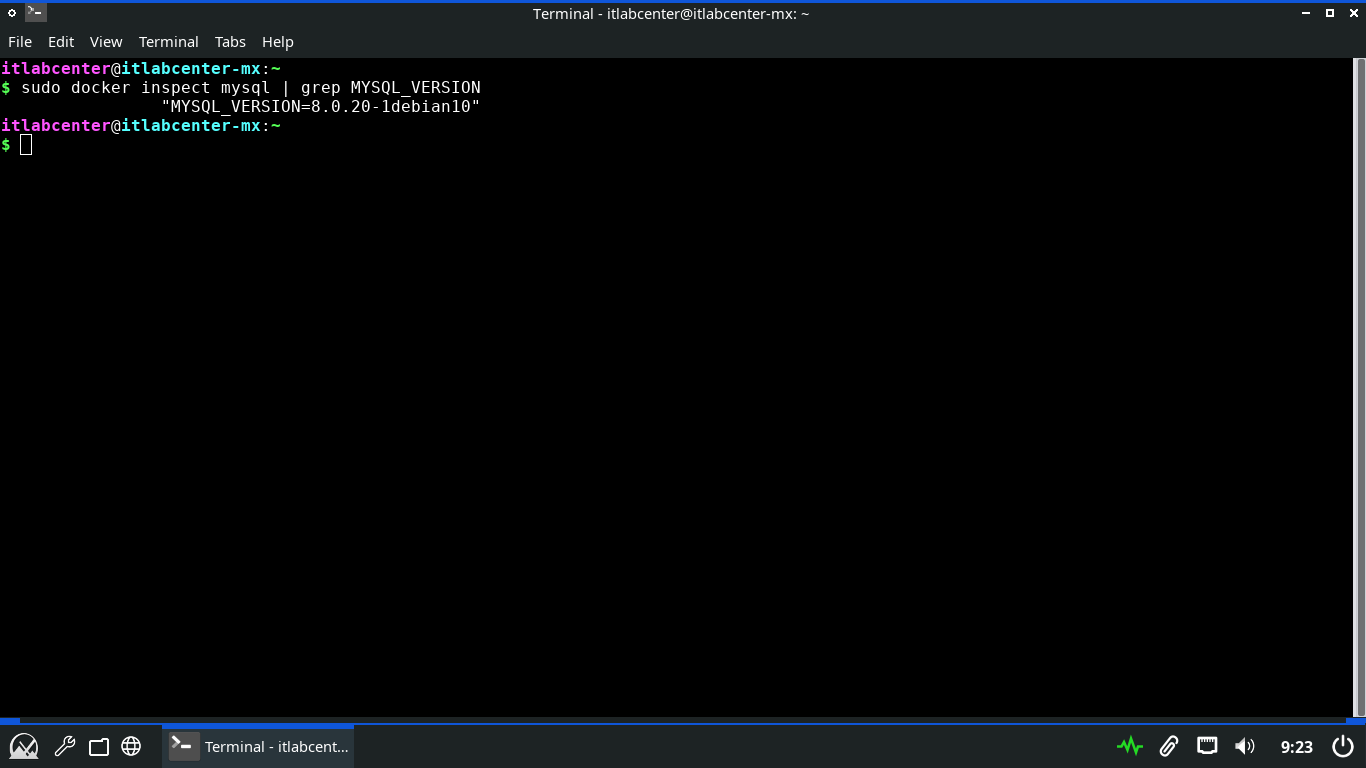Open the green system monitor tray icon
This screenshot has height=768, width=1366.
tap(1130, 746)
